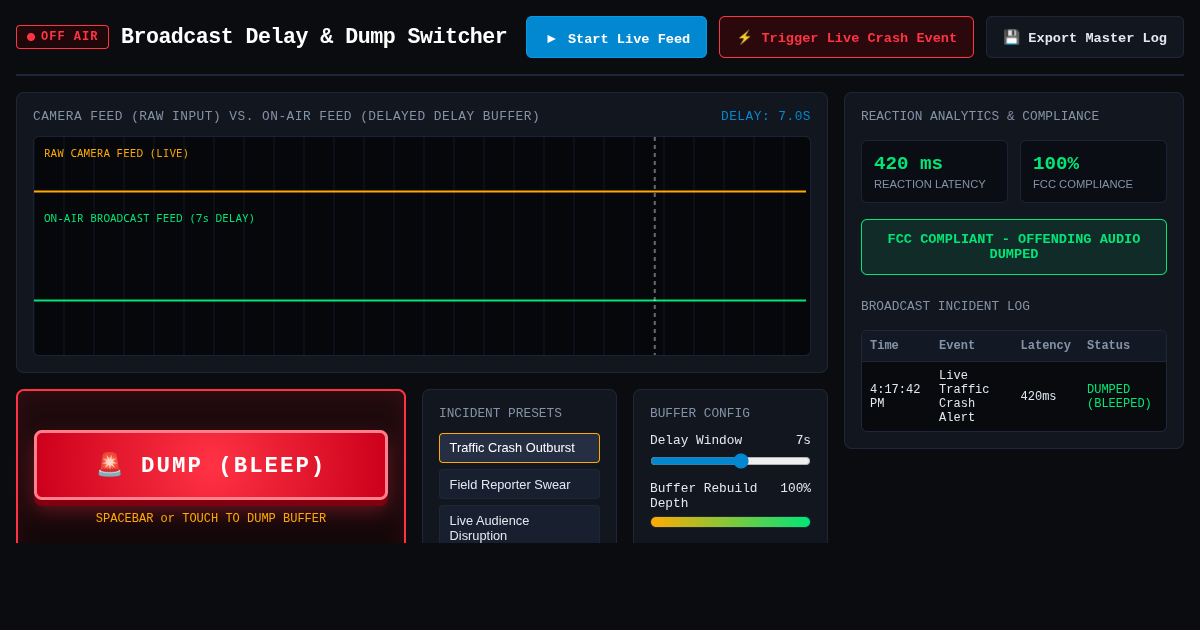
Task: Click the 100% FCC compliance value
Action: [x=1056, y=163]
